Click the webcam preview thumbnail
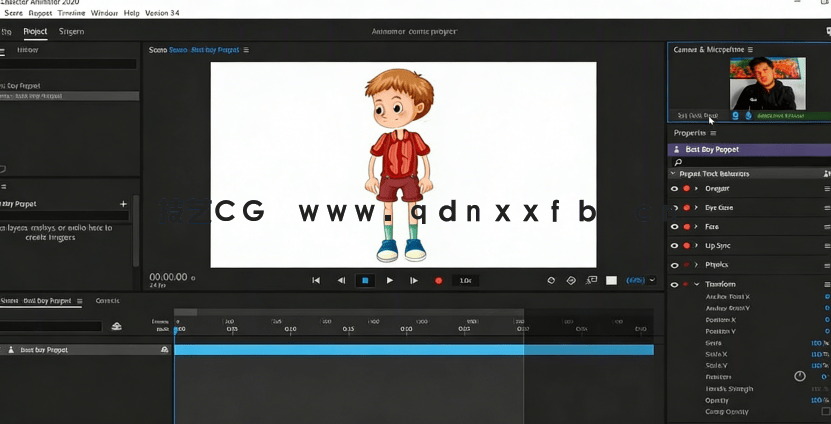The height and width of the screenshot is (424, 831). coord(767,83)
